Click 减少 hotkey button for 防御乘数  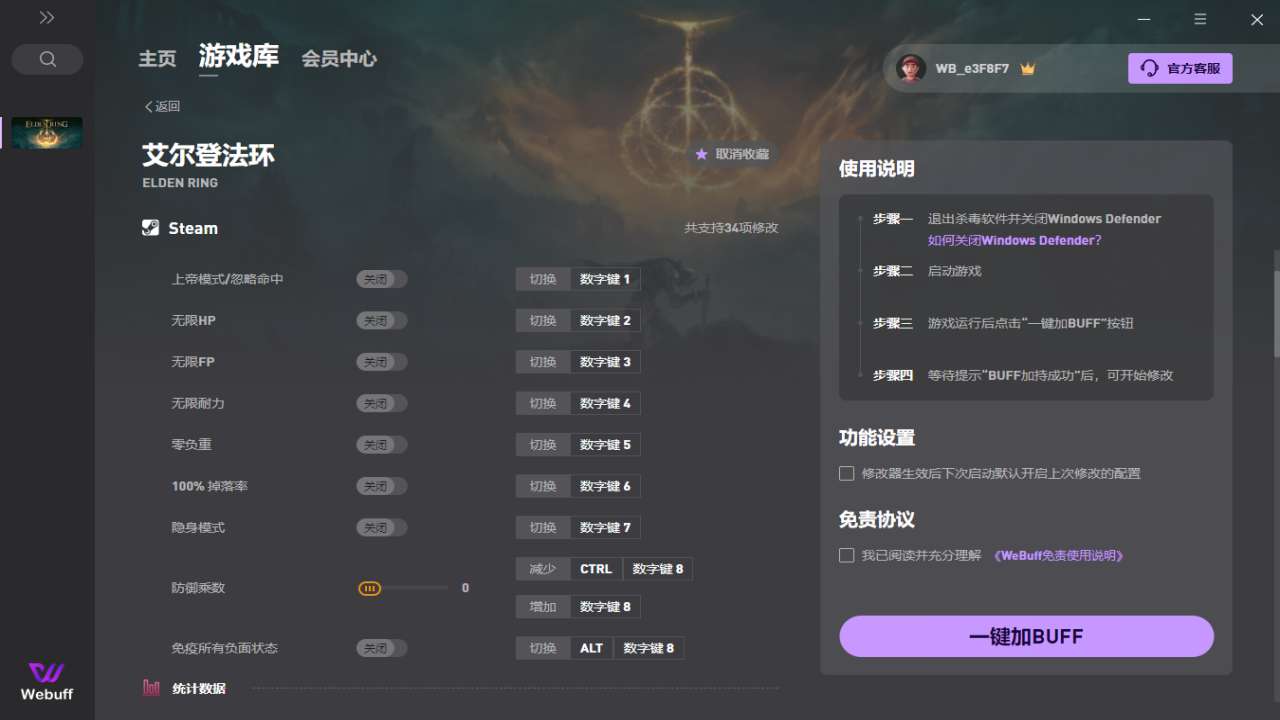pos(543,569)
